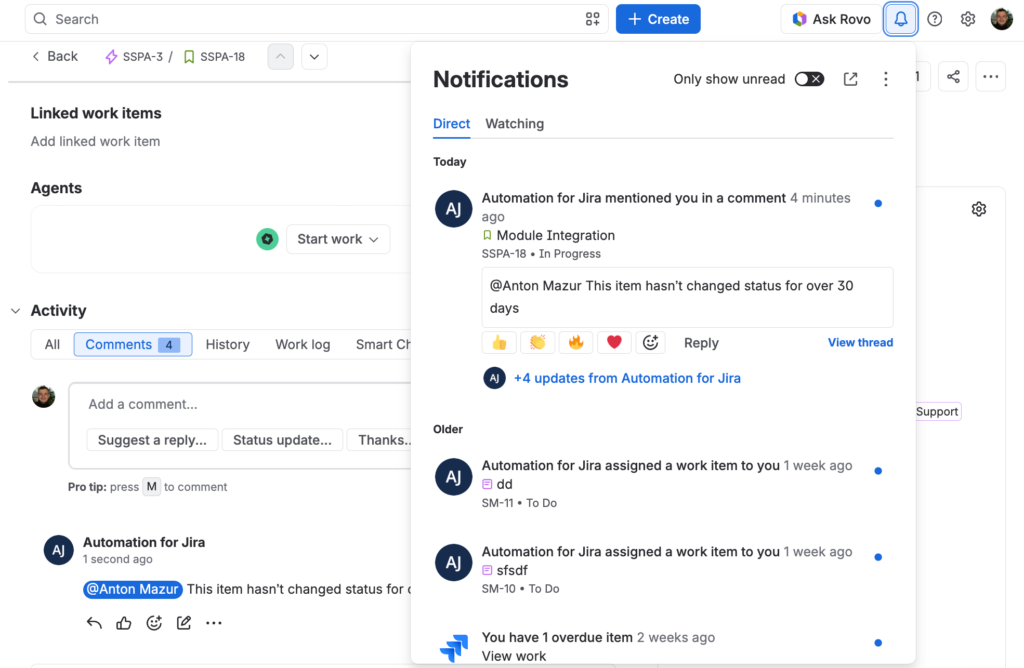Click the green agent icon
The width and height of the screenshot is (1024, 668).
(x=267, y=239)
